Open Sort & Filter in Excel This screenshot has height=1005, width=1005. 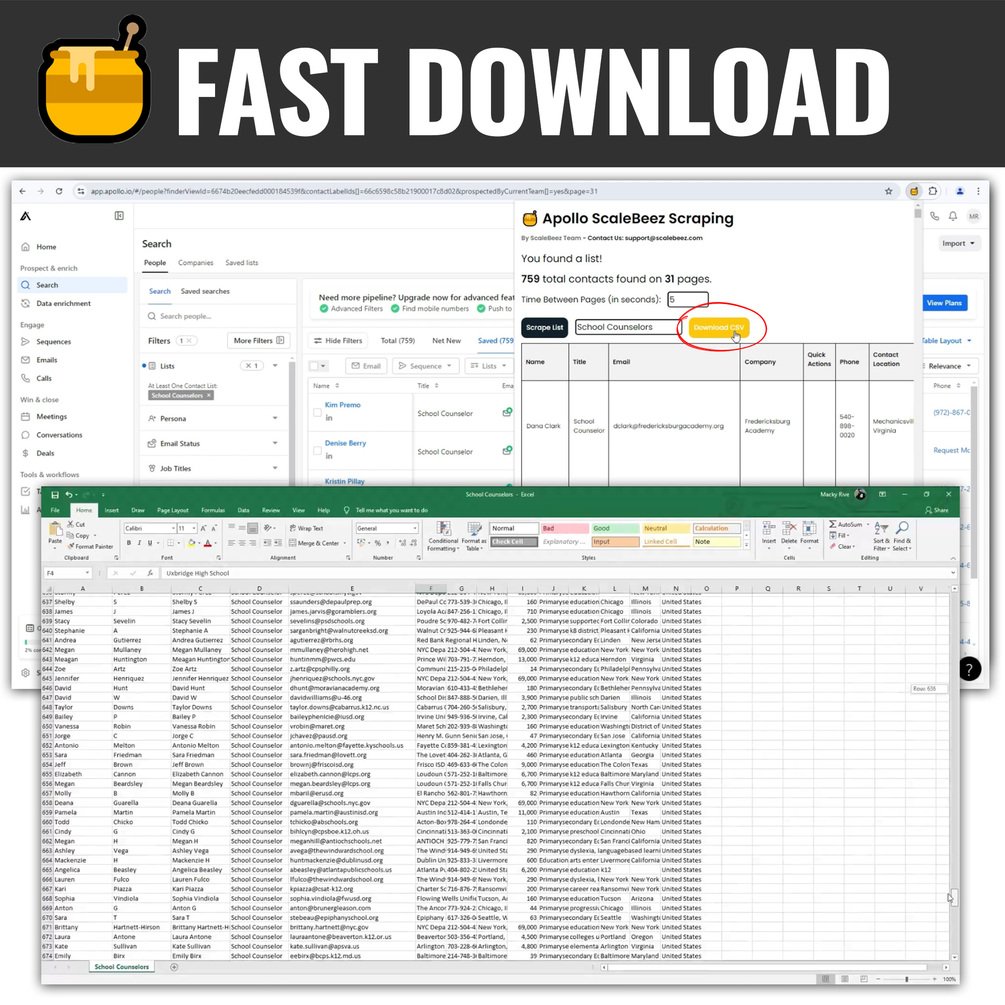(x=881, y=536)
